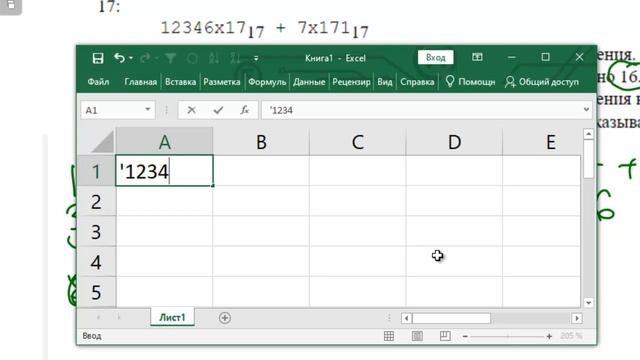Image resolution: width=640 pixels, height=360 pixels.
Task: Confirm cell entry with the checkmark icon
Action: [218, 110]
